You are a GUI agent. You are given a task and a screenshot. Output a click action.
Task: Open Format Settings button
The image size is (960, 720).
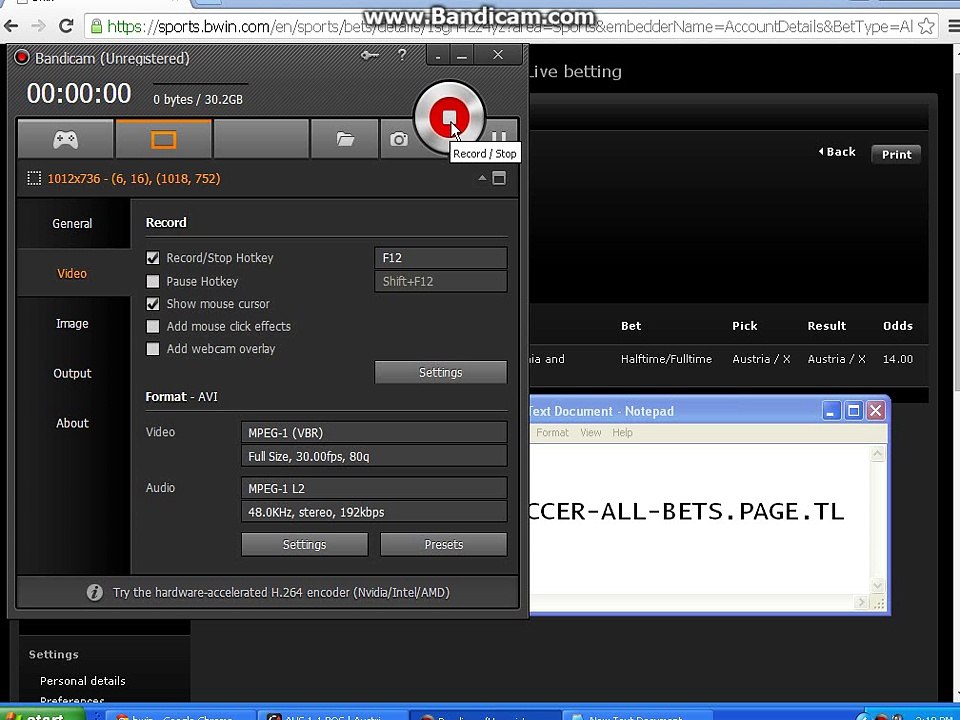[x=305, y=544]
